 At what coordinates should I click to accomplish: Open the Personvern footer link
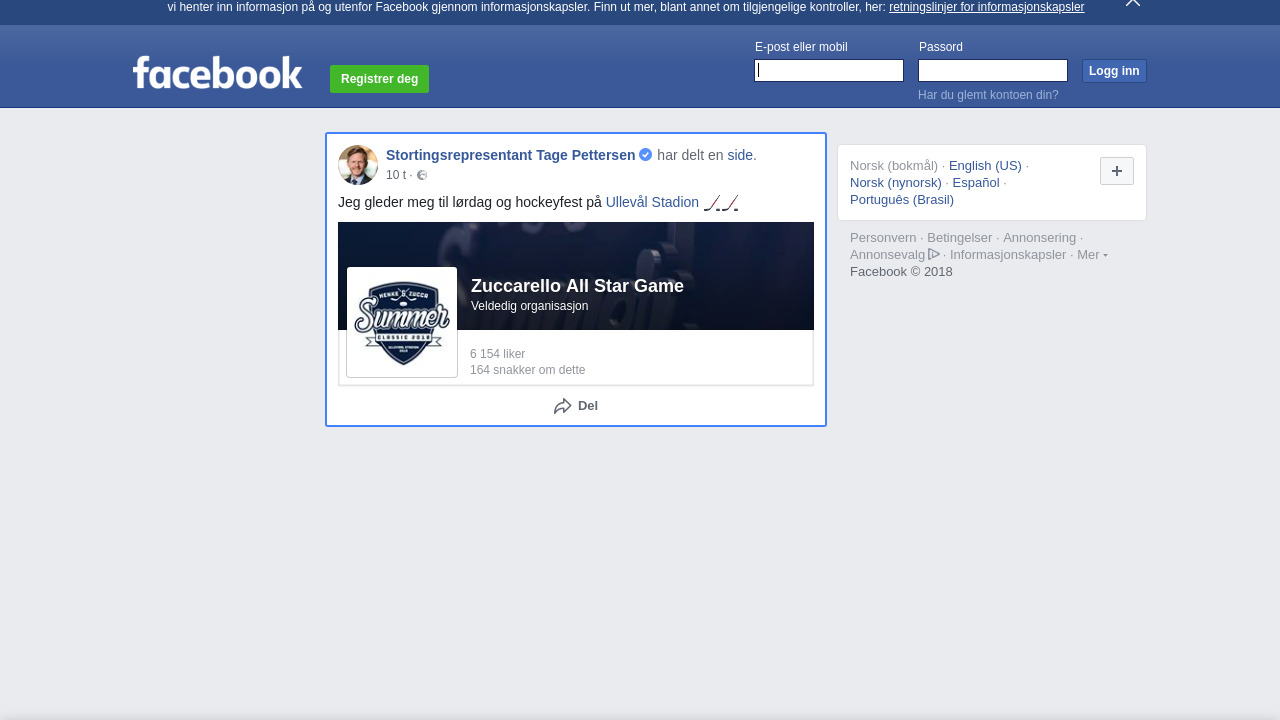coord(883,238)
